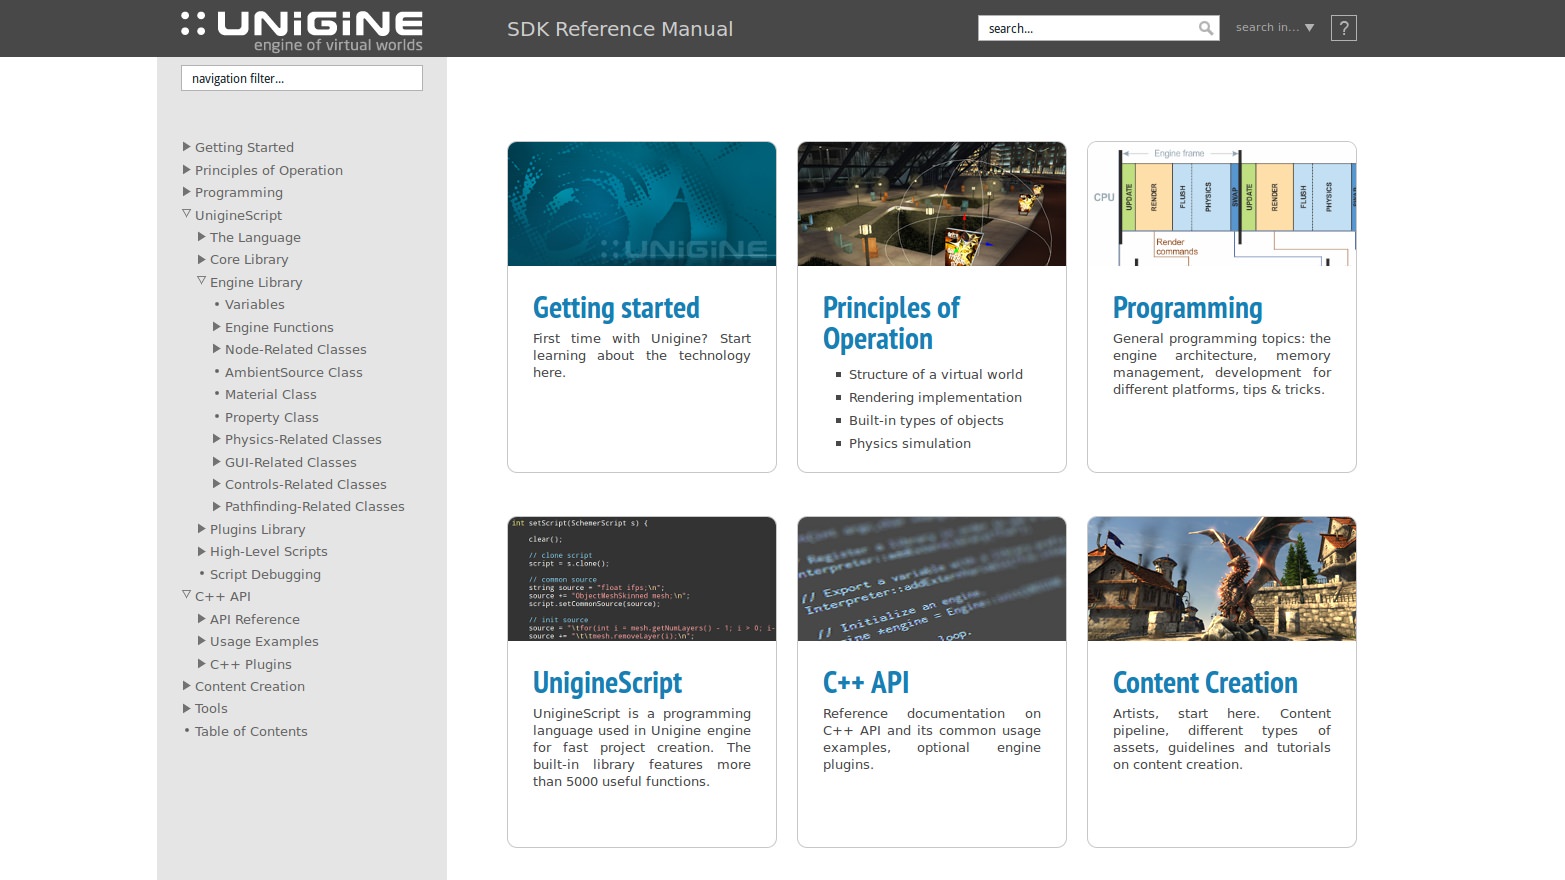Open 'Built-in types of objects' link

click(x=926, y=420)
